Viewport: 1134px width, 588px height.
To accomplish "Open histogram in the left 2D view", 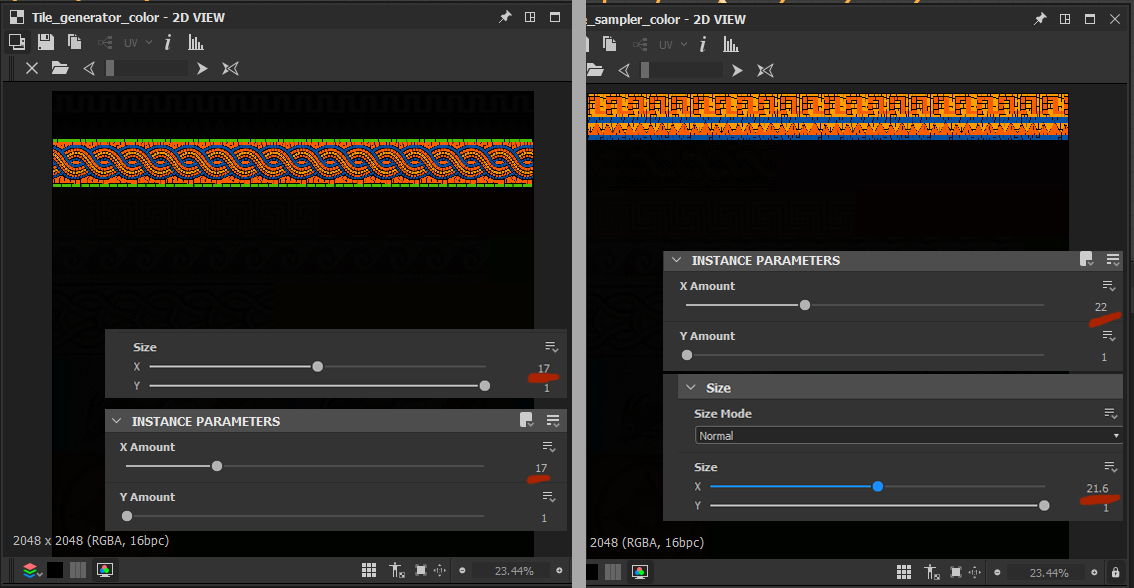I will click(196, 43).
